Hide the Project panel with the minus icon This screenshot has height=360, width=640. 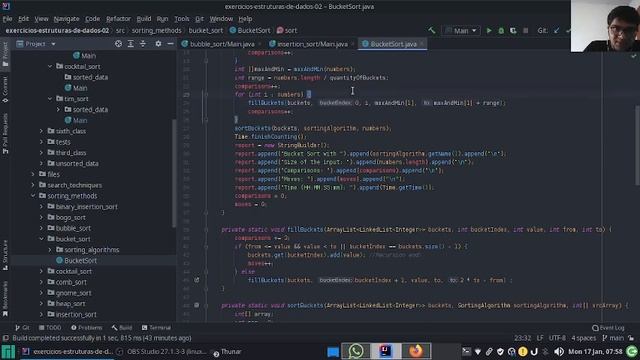170,44
